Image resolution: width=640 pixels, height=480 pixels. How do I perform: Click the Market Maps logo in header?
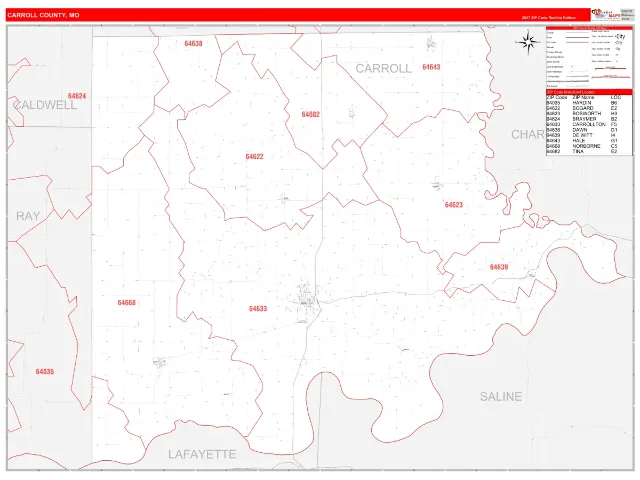(x=605, y=15)
